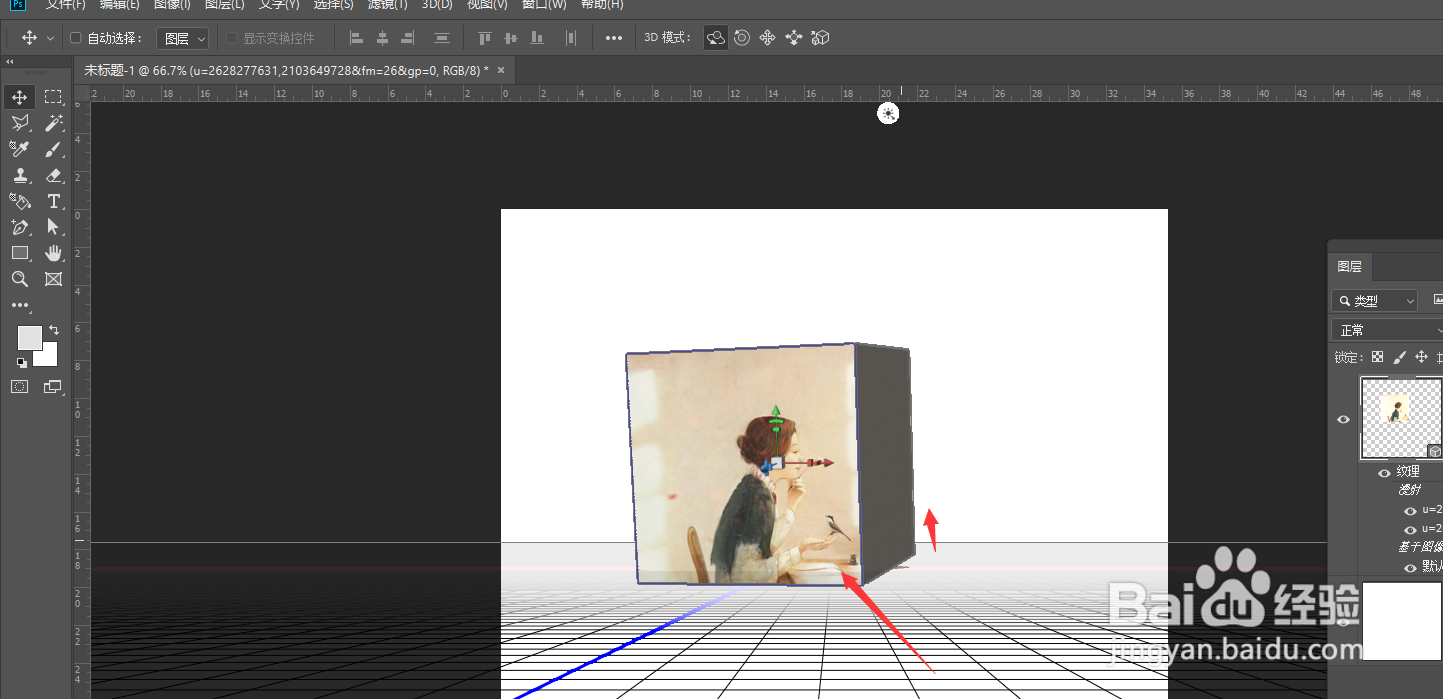Reset default foreground and background colors

click(21, 362)
